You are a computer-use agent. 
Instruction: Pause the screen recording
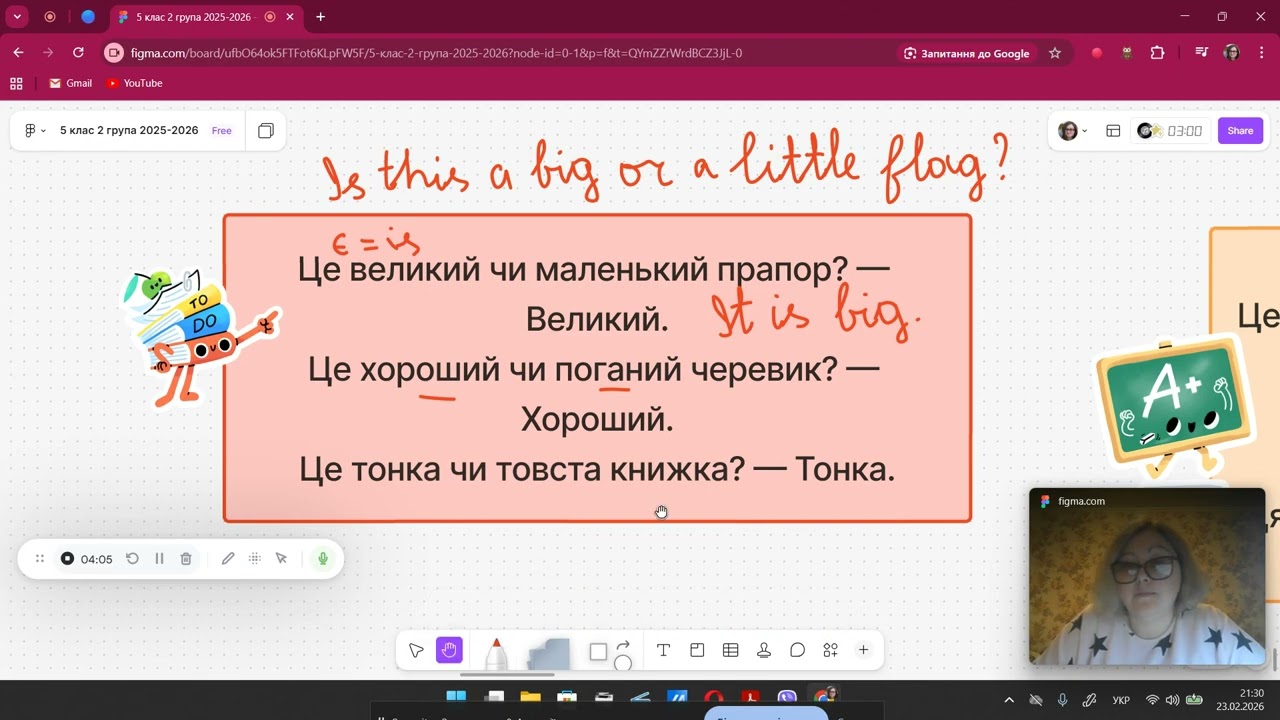[159, 559]
